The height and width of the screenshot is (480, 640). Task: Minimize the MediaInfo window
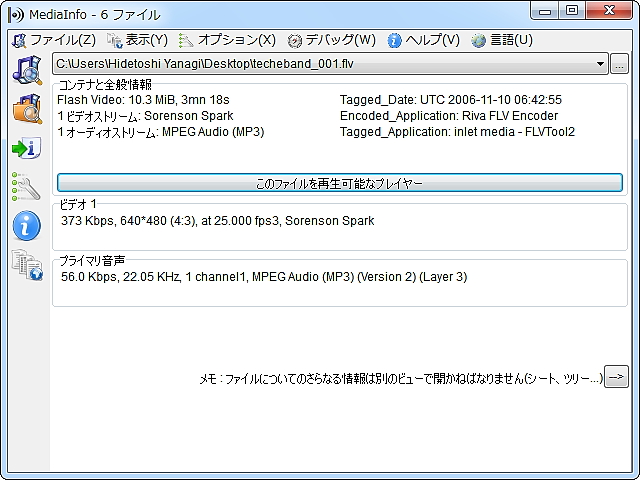tap(545, 11)
